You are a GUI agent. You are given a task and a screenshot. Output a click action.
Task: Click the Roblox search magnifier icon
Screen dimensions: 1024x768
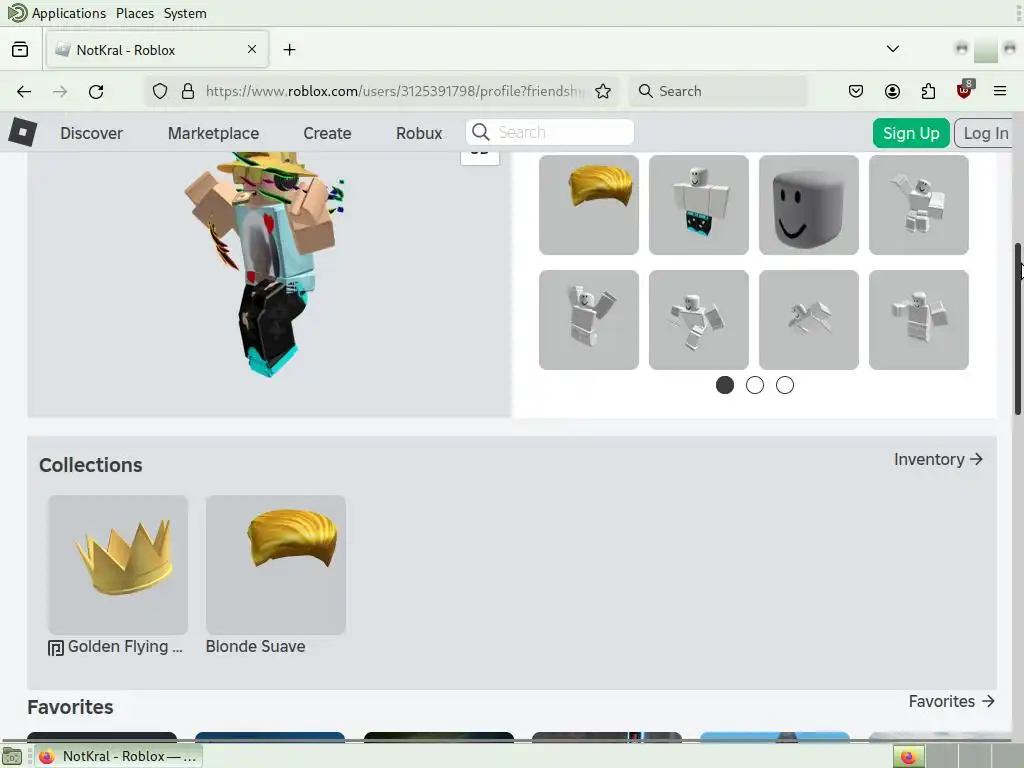481,132
